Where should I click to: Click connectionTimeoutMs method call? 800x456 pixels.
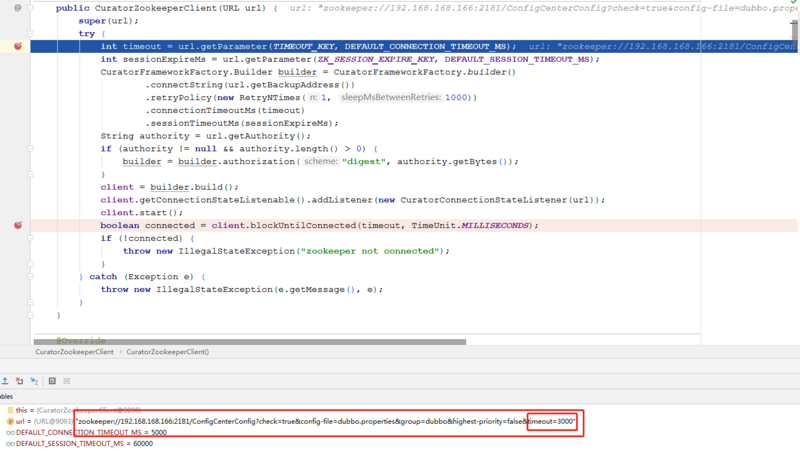[203, 111]
